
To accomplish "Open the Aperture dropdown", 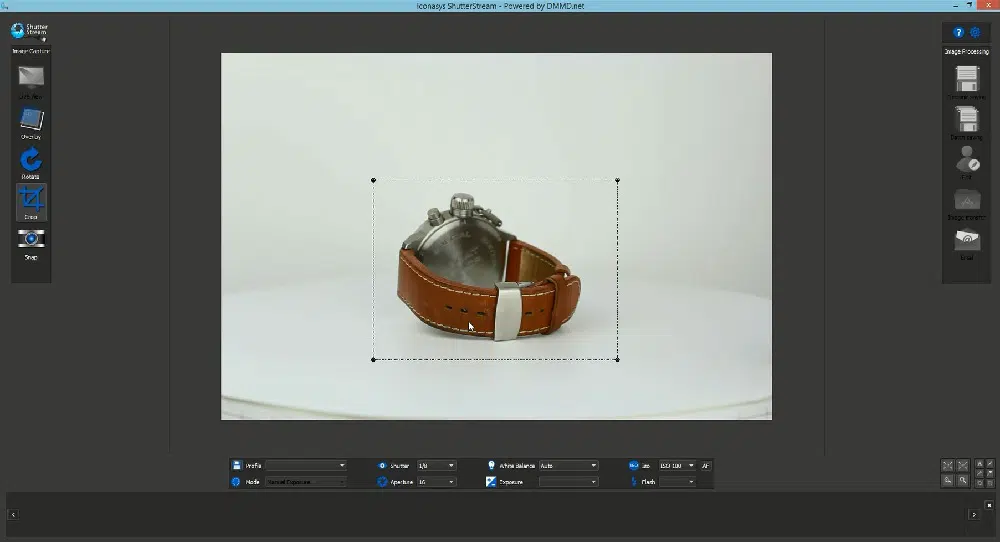I will (x=436, y=481).
